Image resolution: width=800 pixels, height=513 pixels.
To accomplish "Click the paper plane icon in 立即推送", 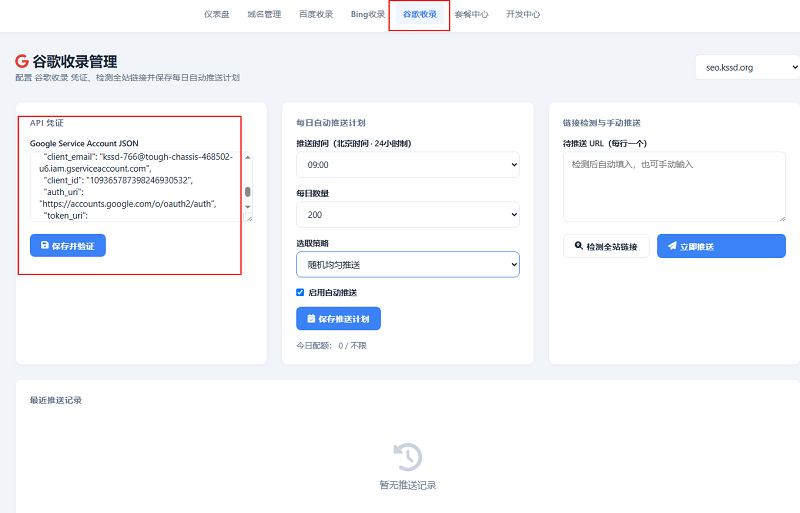I will [672, 246].
